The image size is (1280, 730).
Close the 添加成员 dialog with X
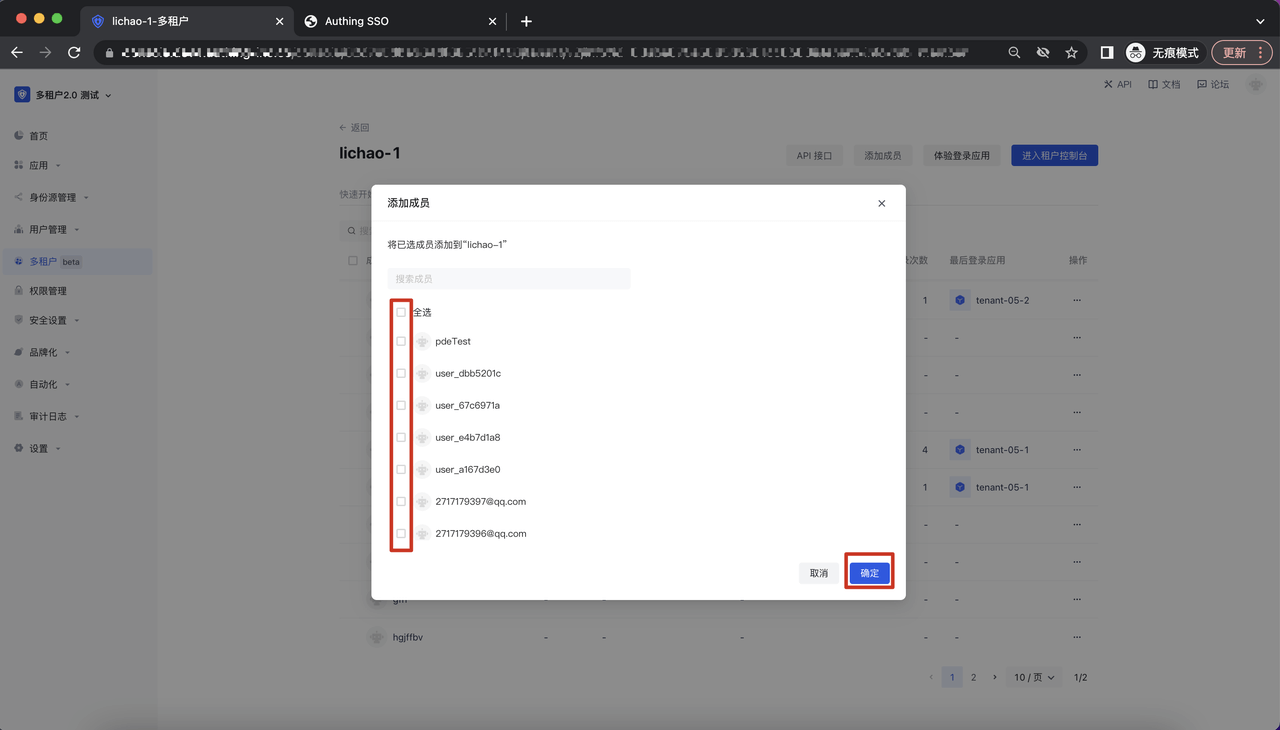tap(881, 204)
